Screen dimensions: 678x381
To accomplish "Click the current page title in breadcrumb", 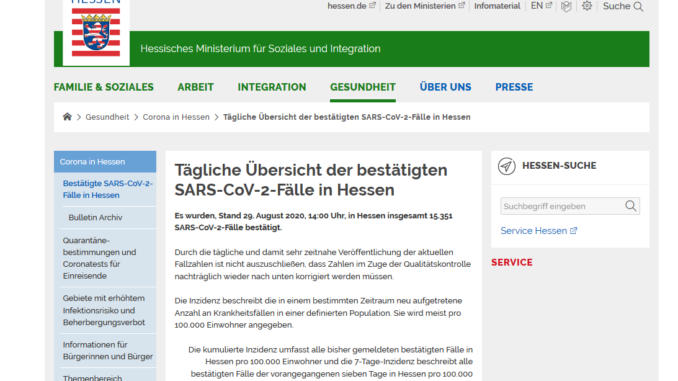I will (x=347, y=117).
